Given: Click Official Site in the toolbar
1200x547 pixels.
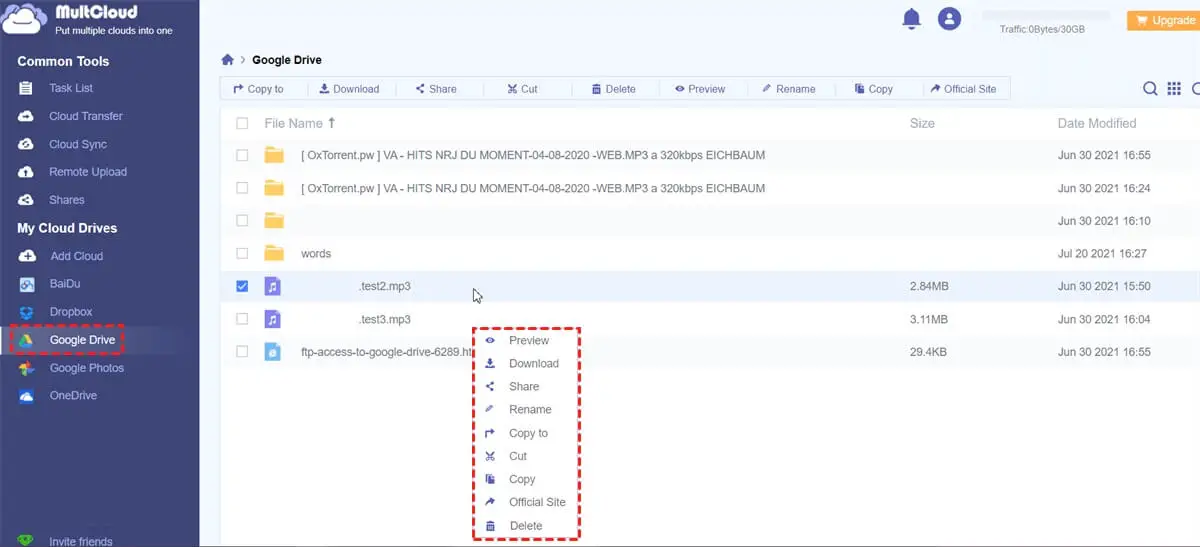Looking at the screenshot, I should tap(963, 89).
